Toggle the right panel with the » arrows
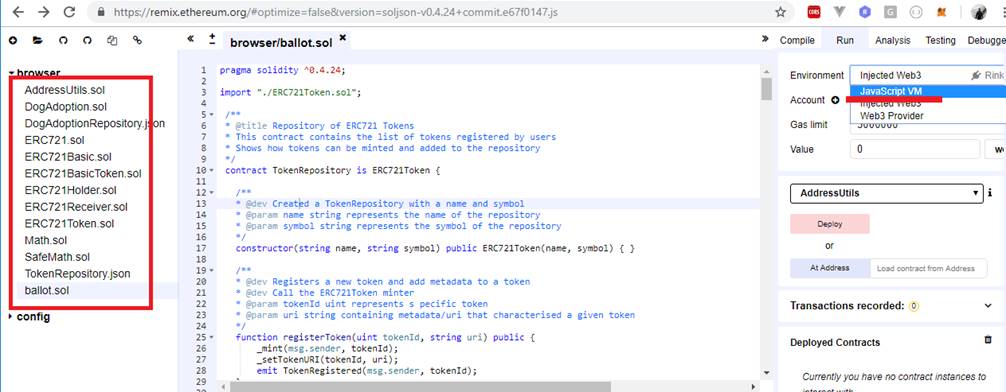Viewport: 1006px width, 392px height. click(x=765, y=38)
